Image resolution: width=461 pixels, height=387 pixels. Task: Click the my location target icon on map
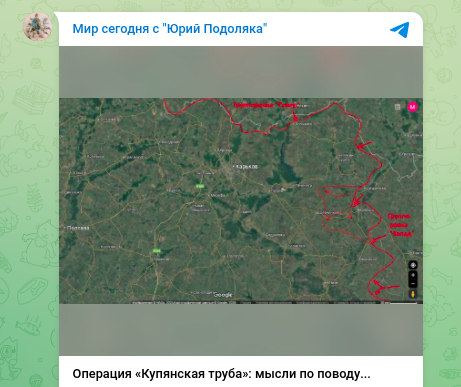tap(413, 265)
